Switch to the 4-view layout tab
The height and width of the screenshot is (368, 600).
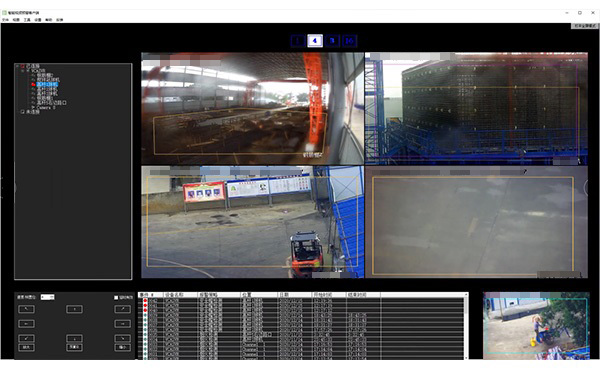pos(315,41)
